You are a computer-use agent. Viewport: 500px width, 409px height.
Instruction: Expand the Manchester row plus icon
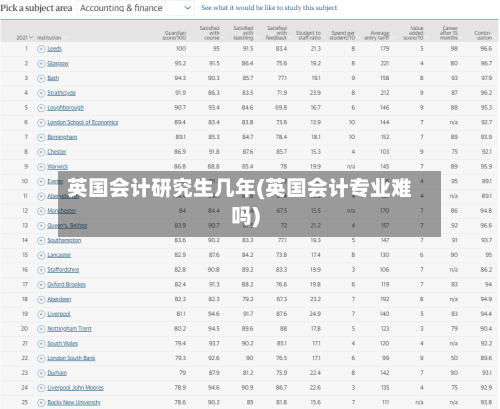point(41,211)
